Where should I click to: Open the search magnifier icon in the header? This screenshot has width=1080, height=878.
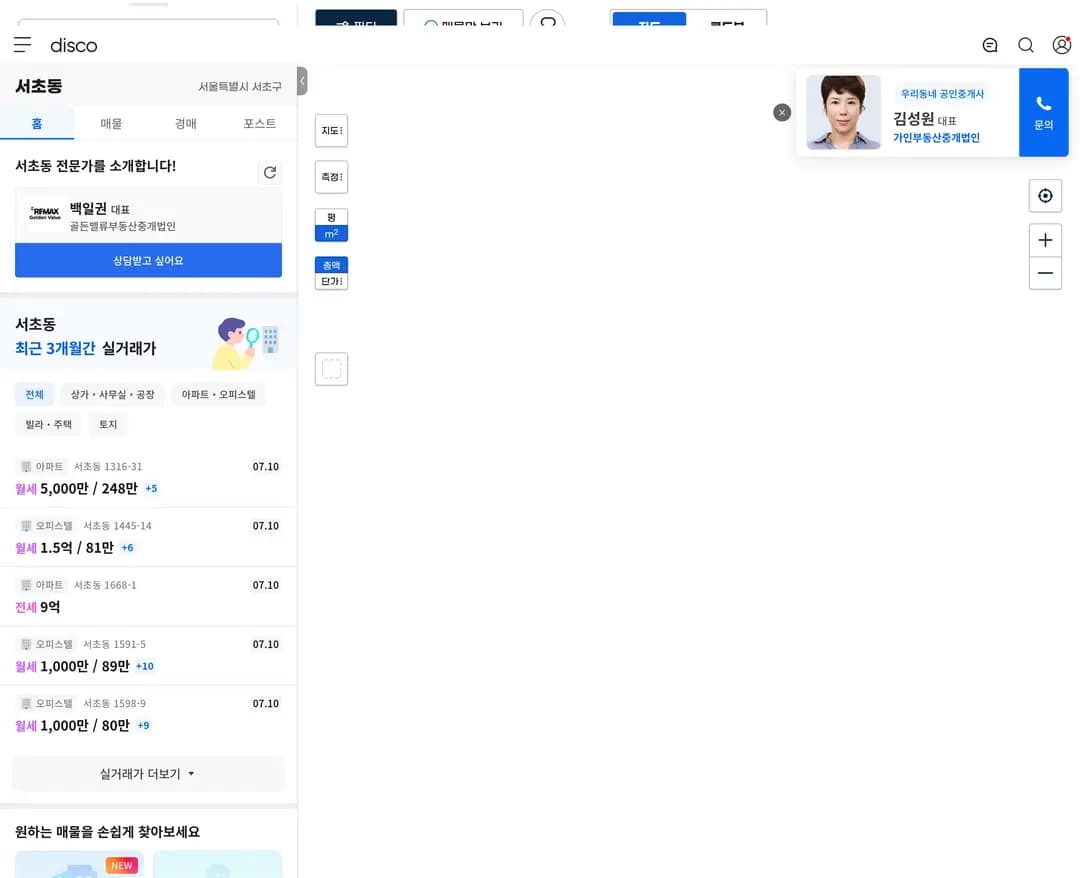pyautogui.click(x=1026, y=45)
